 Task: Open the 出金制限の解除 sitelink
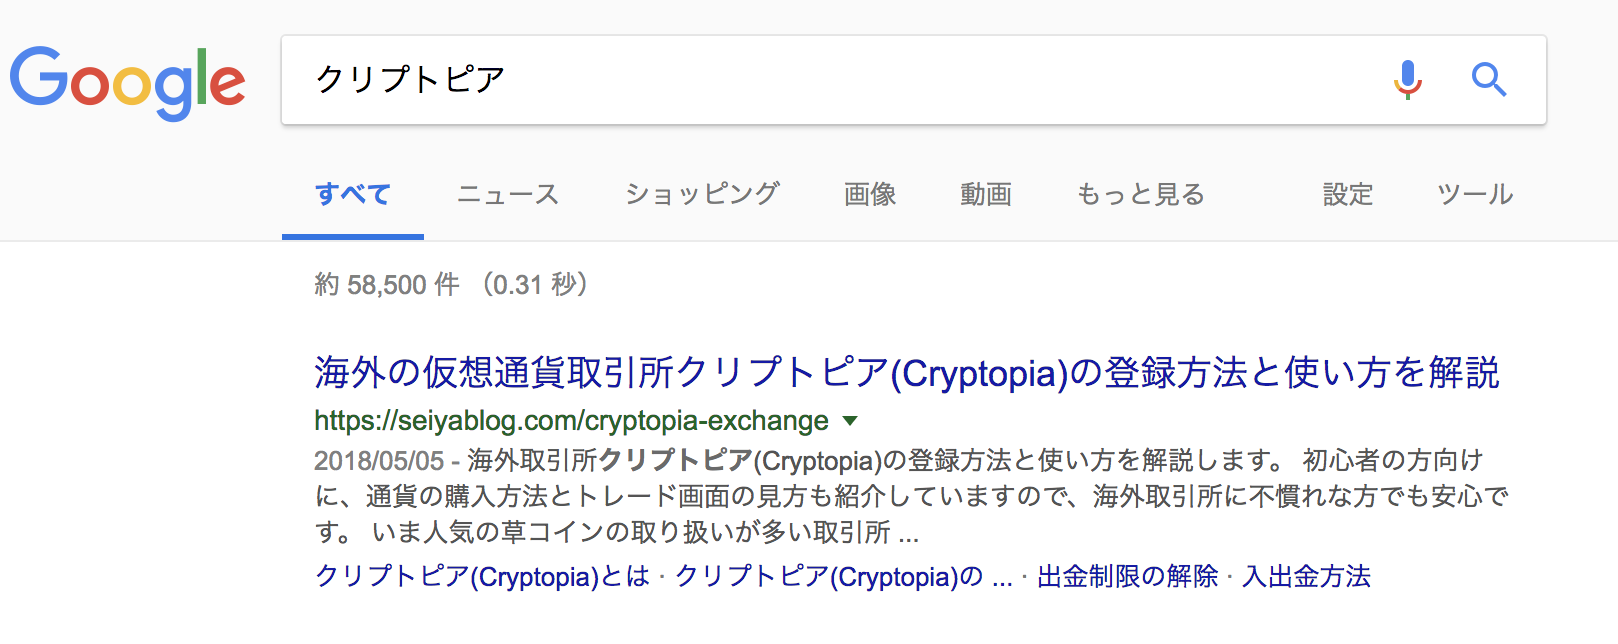[x=1127, y=577]
